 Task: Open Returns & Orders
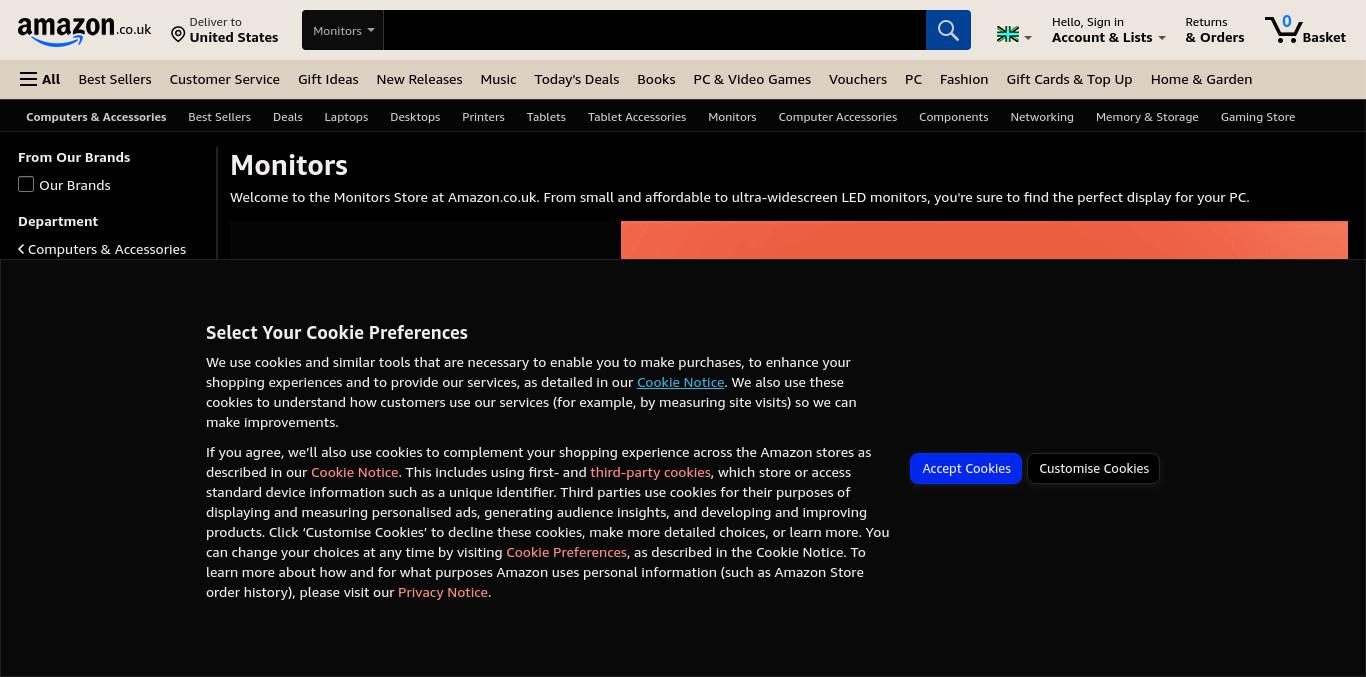tap(1214, 30)
